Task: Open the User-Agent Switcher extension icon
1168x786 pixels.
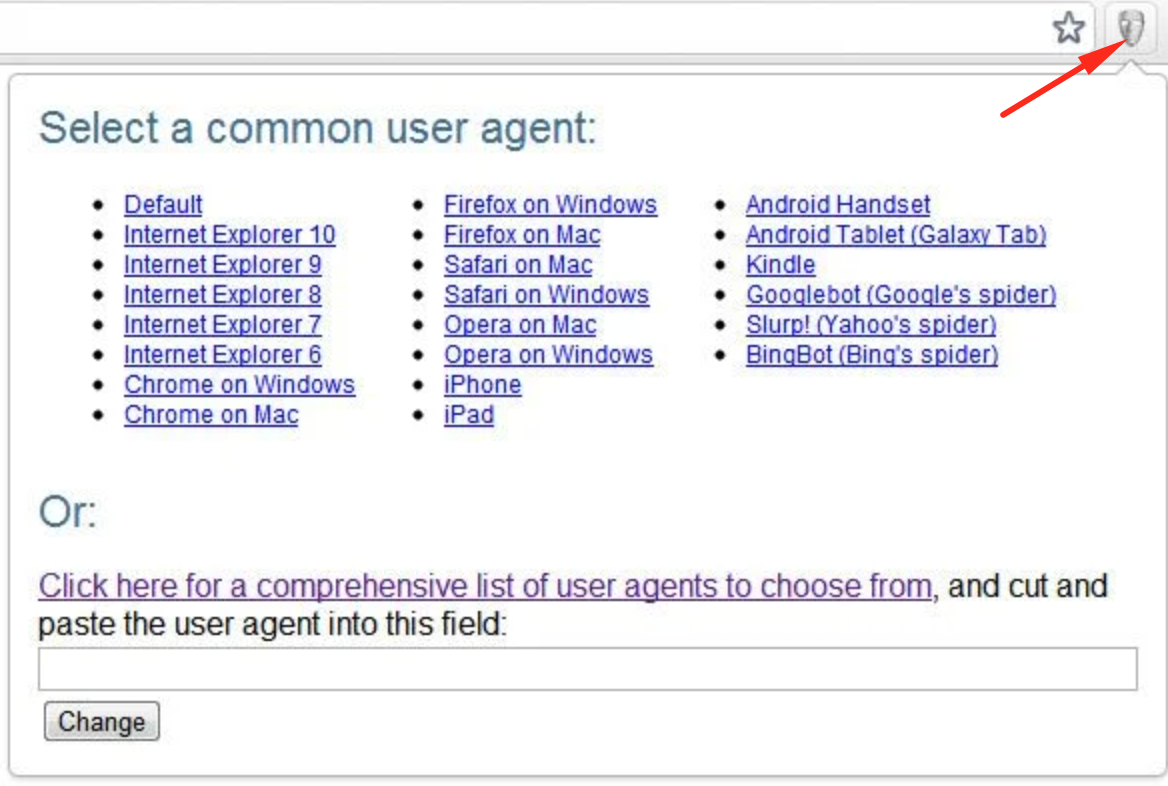Action: point(1131,28)
